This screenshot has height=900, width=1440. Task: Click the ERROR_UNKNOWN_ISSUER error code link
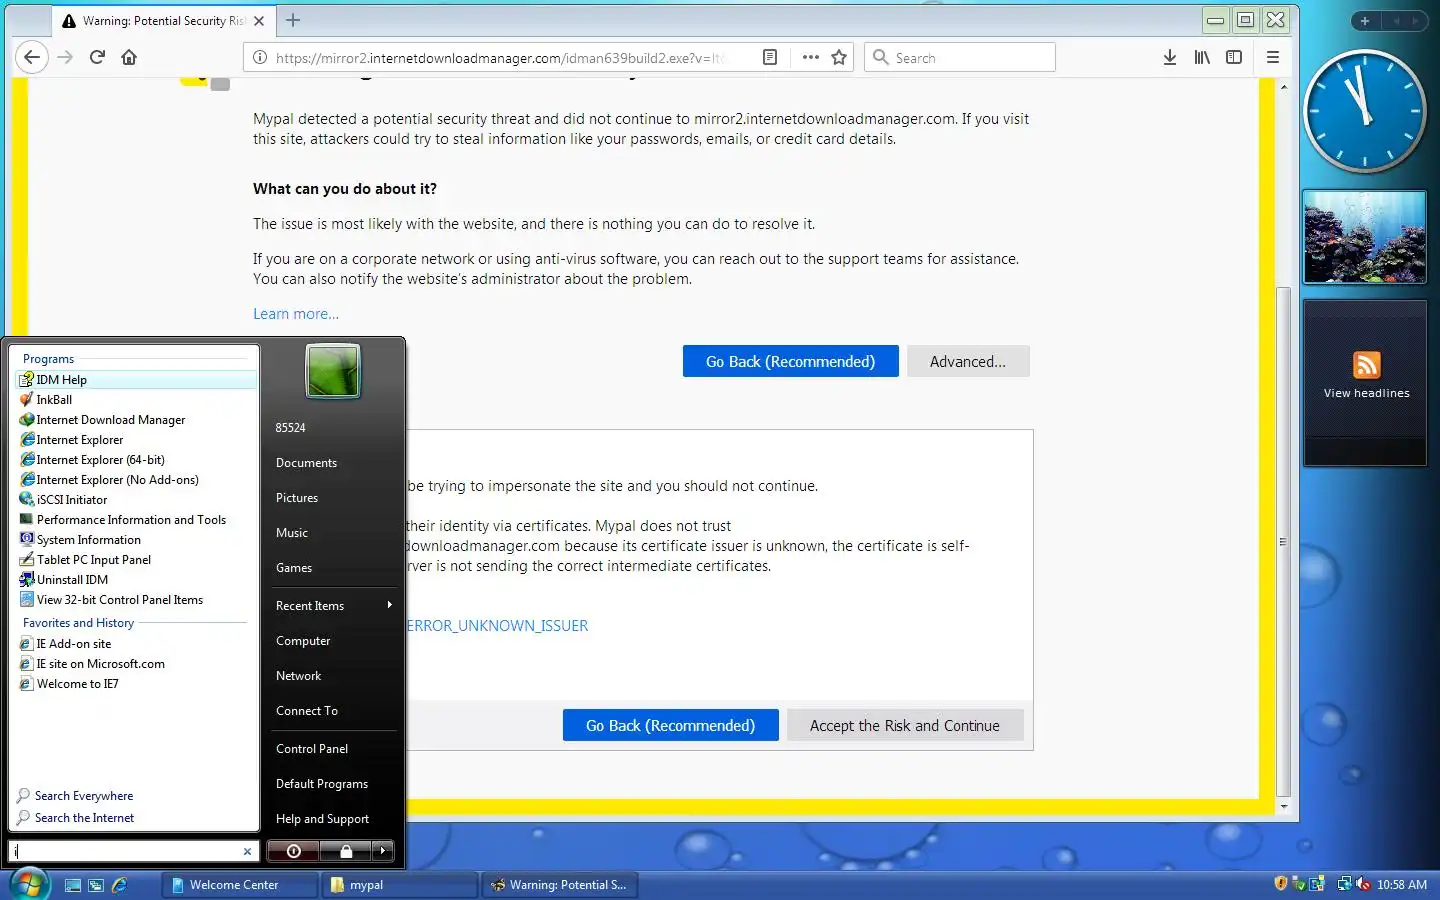point(497,625)
